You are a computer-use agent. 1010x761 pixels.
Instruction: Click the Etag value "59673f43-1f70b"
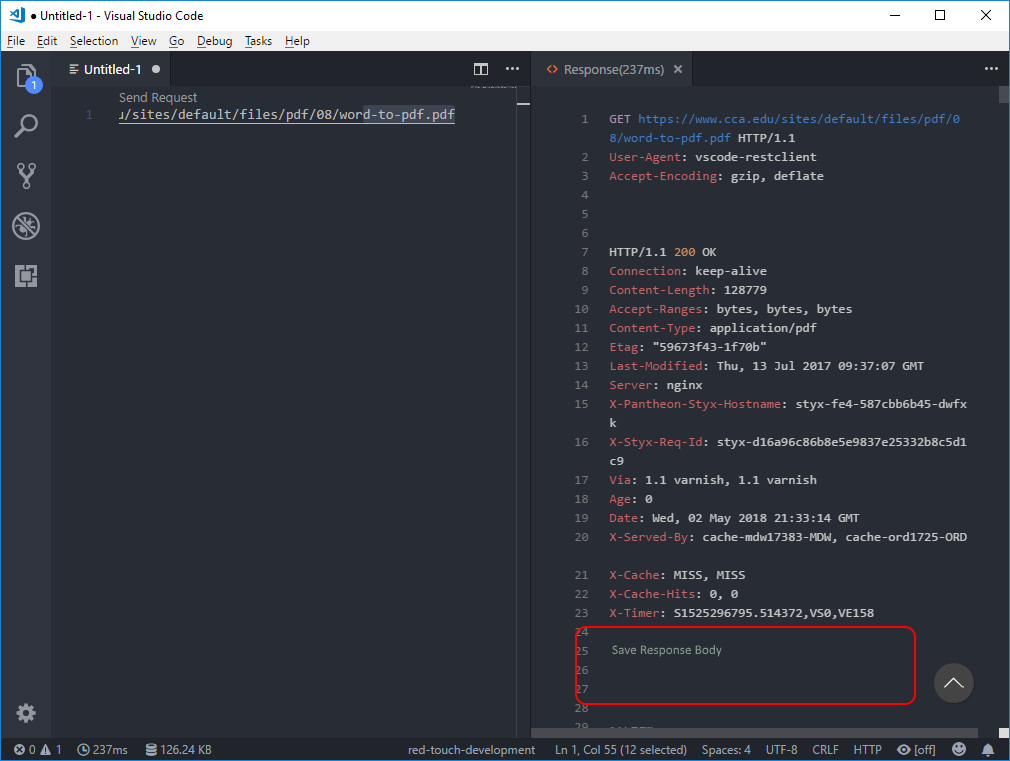pyautogui.click(x=709, y=347)
